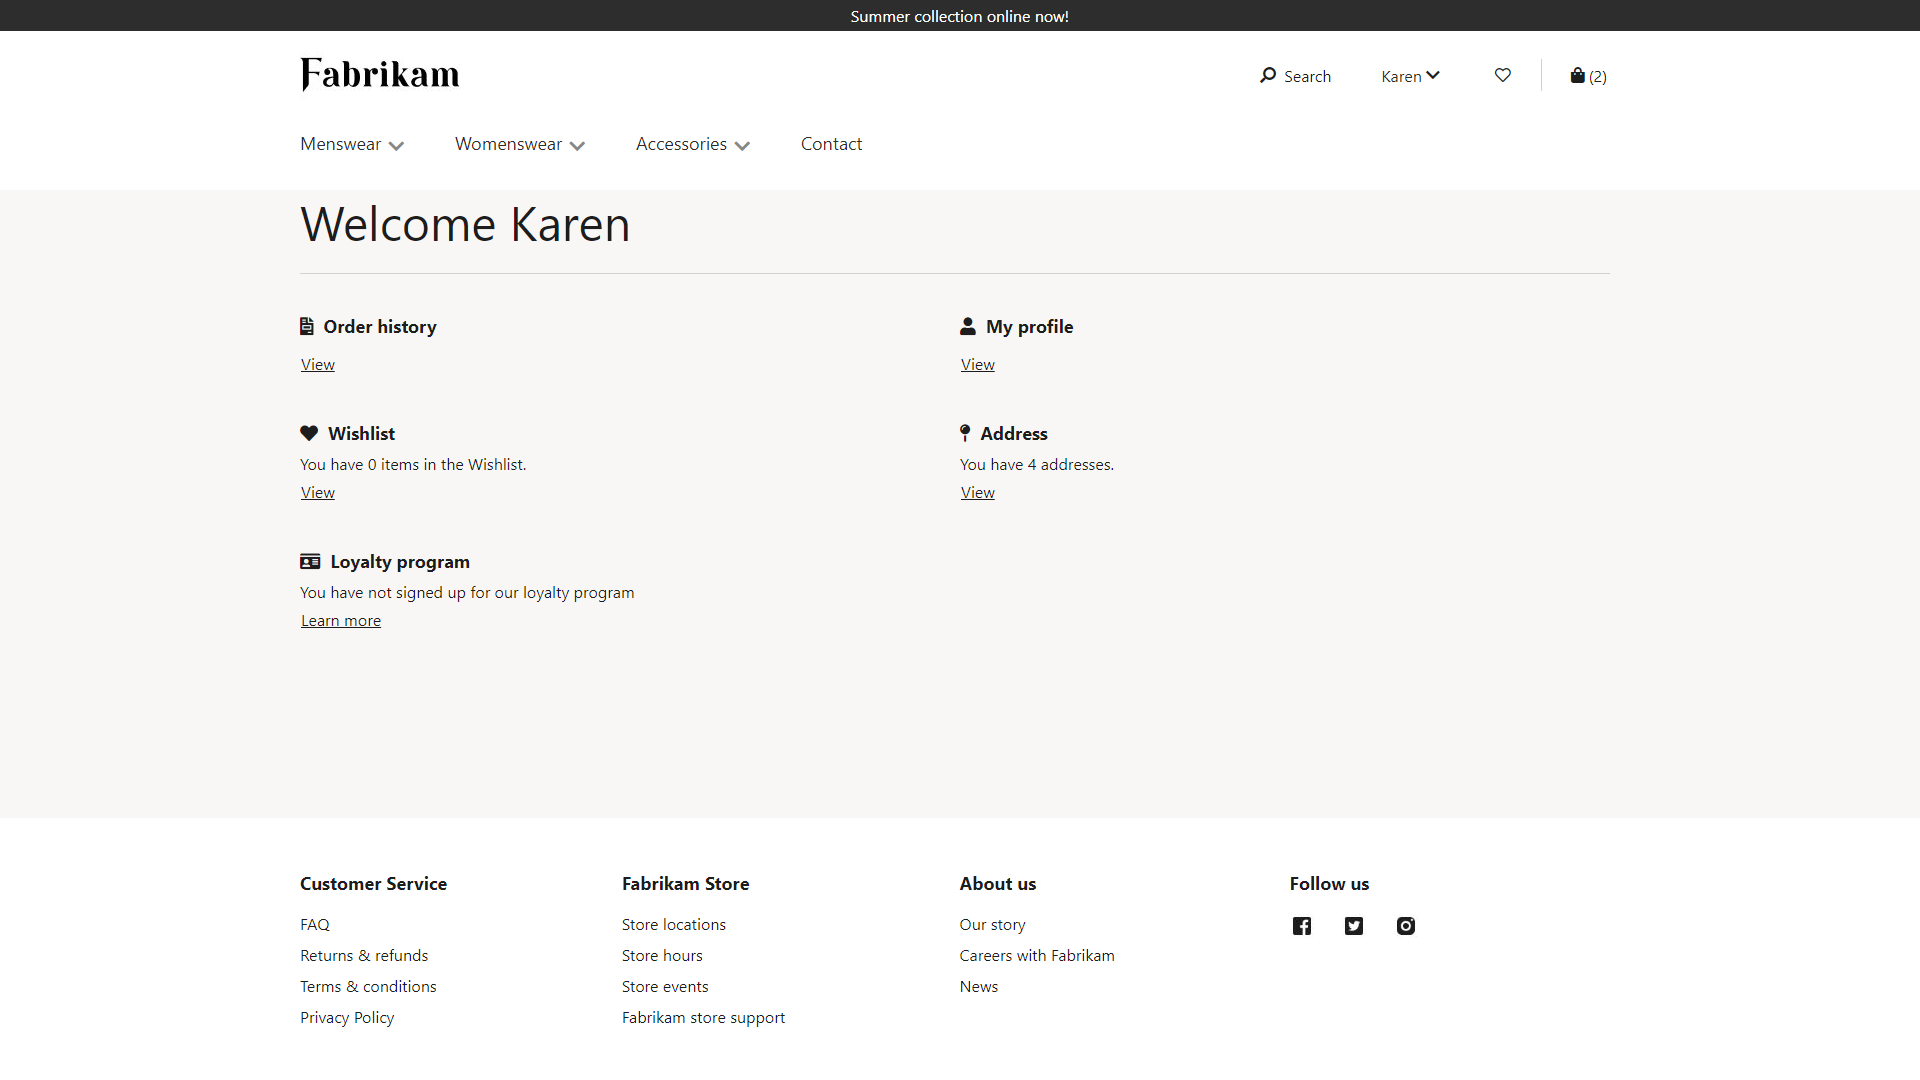
Task: Click the Order history document icon
Action: [x=307, y=326]
